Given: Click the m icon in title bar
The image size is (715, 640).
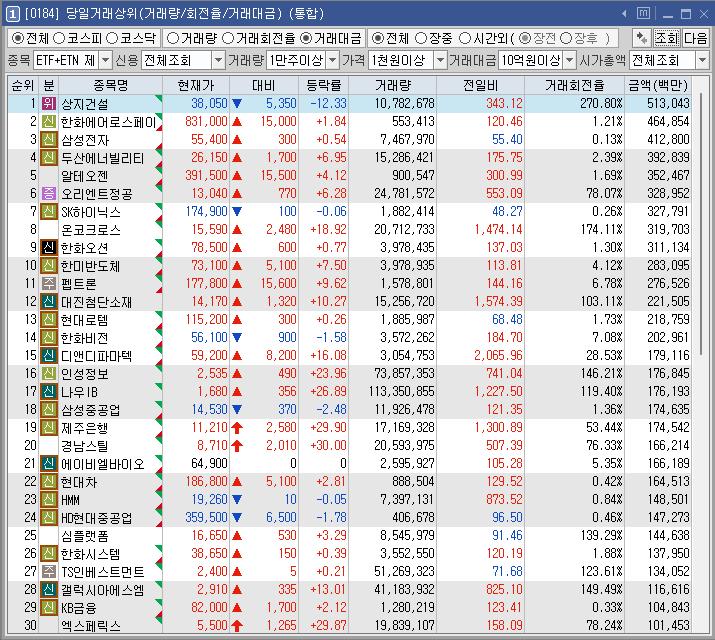Looking at the screenshot, I should [643, 14].
